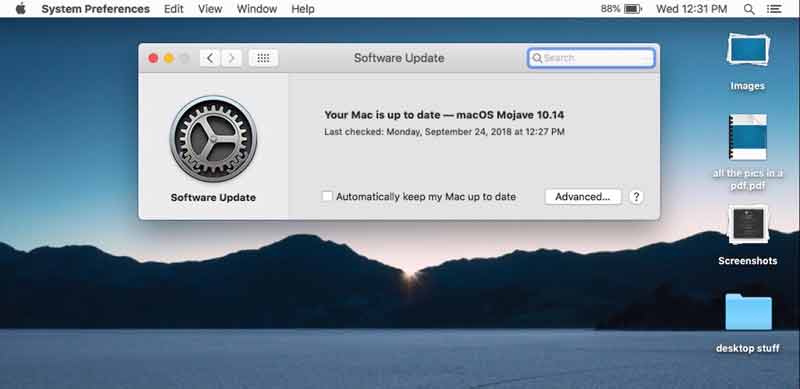The height and width of the screenshot is (389, 800).
Task: Open the Window menu
Action: point(257,9)
